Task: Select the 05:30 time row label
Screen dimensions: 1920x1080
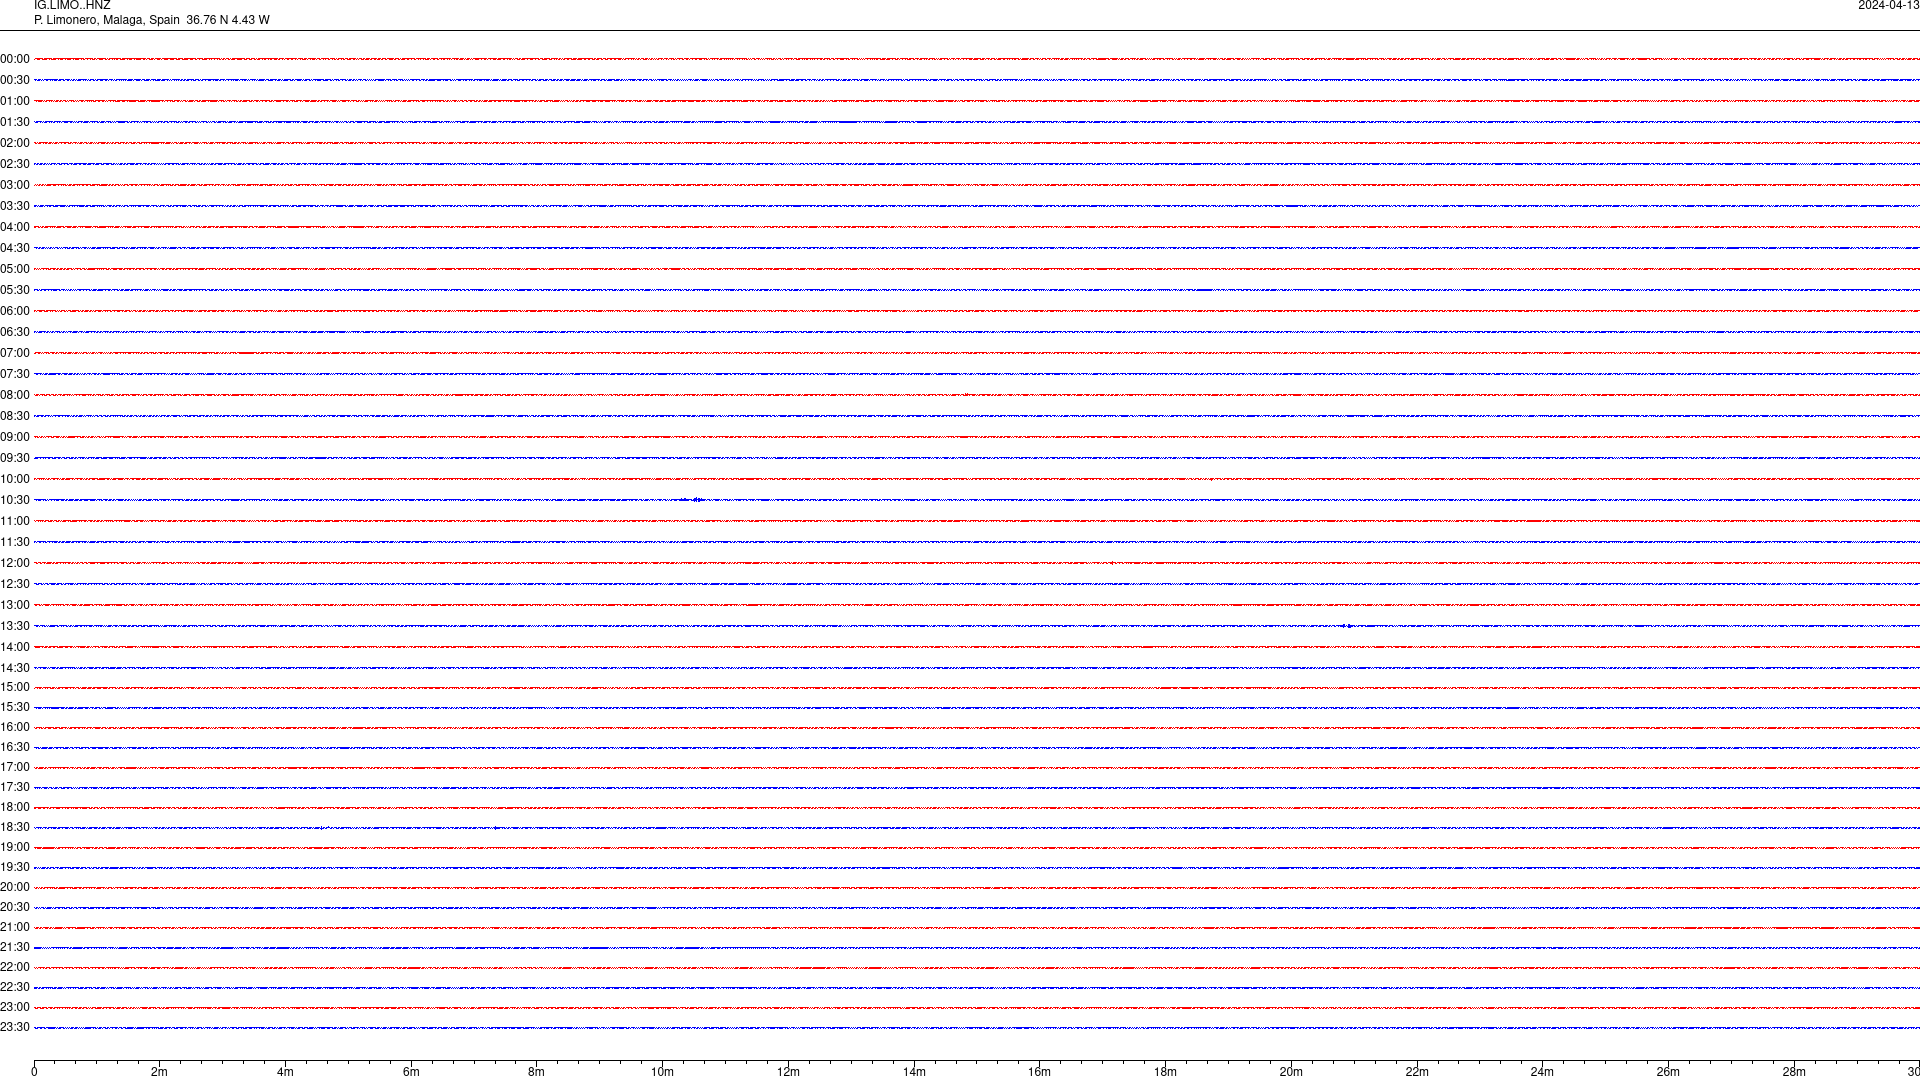Action: pyautogui.click(x=15, y=290)
